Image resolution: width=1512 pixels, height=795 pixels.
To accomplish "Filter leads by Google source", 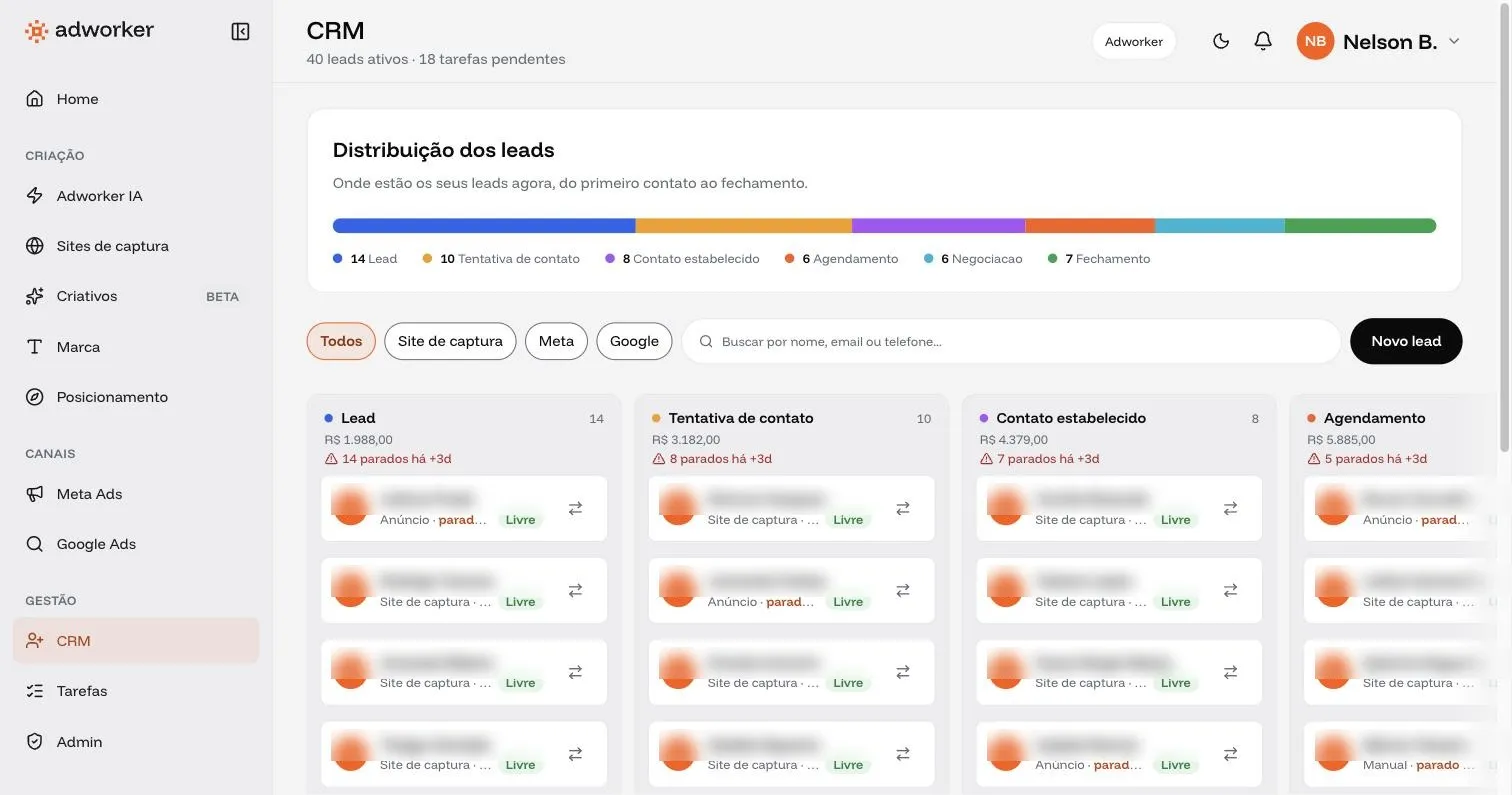I will [634, 341].
